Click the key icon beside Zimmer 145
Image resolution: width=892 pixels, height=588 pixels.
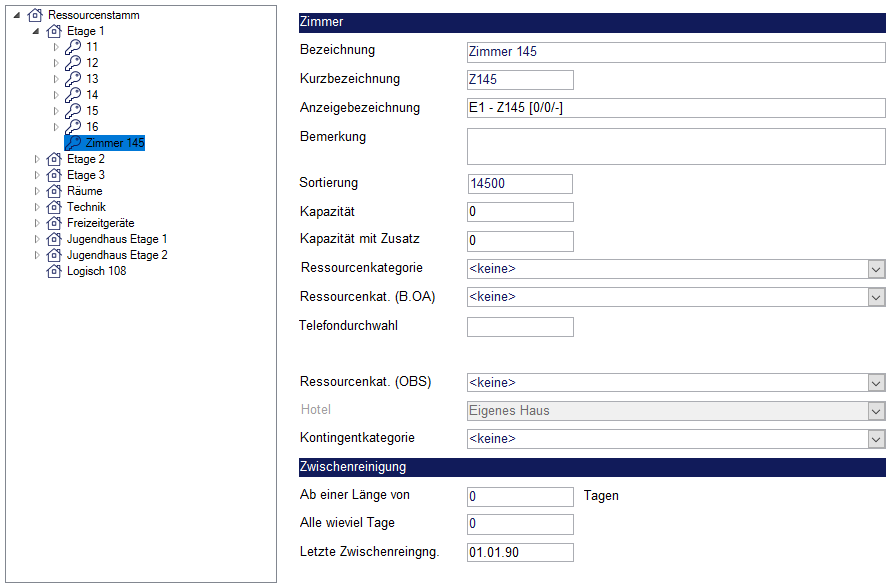72,143
